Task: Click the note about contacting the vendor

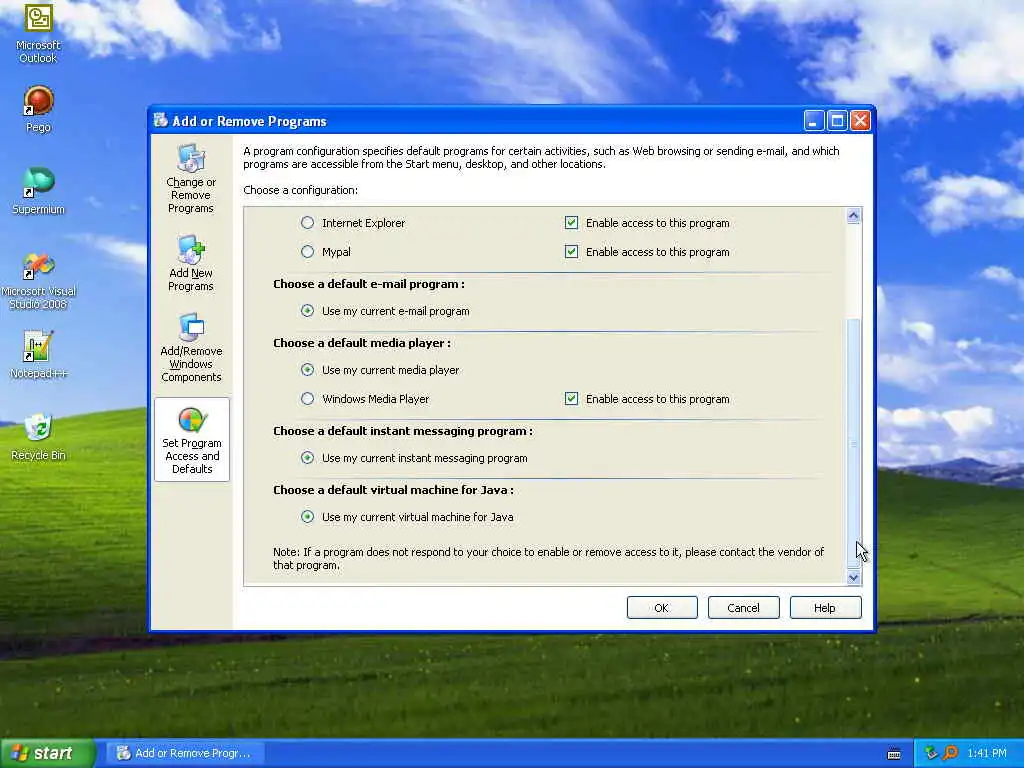Action: (549, 558)
